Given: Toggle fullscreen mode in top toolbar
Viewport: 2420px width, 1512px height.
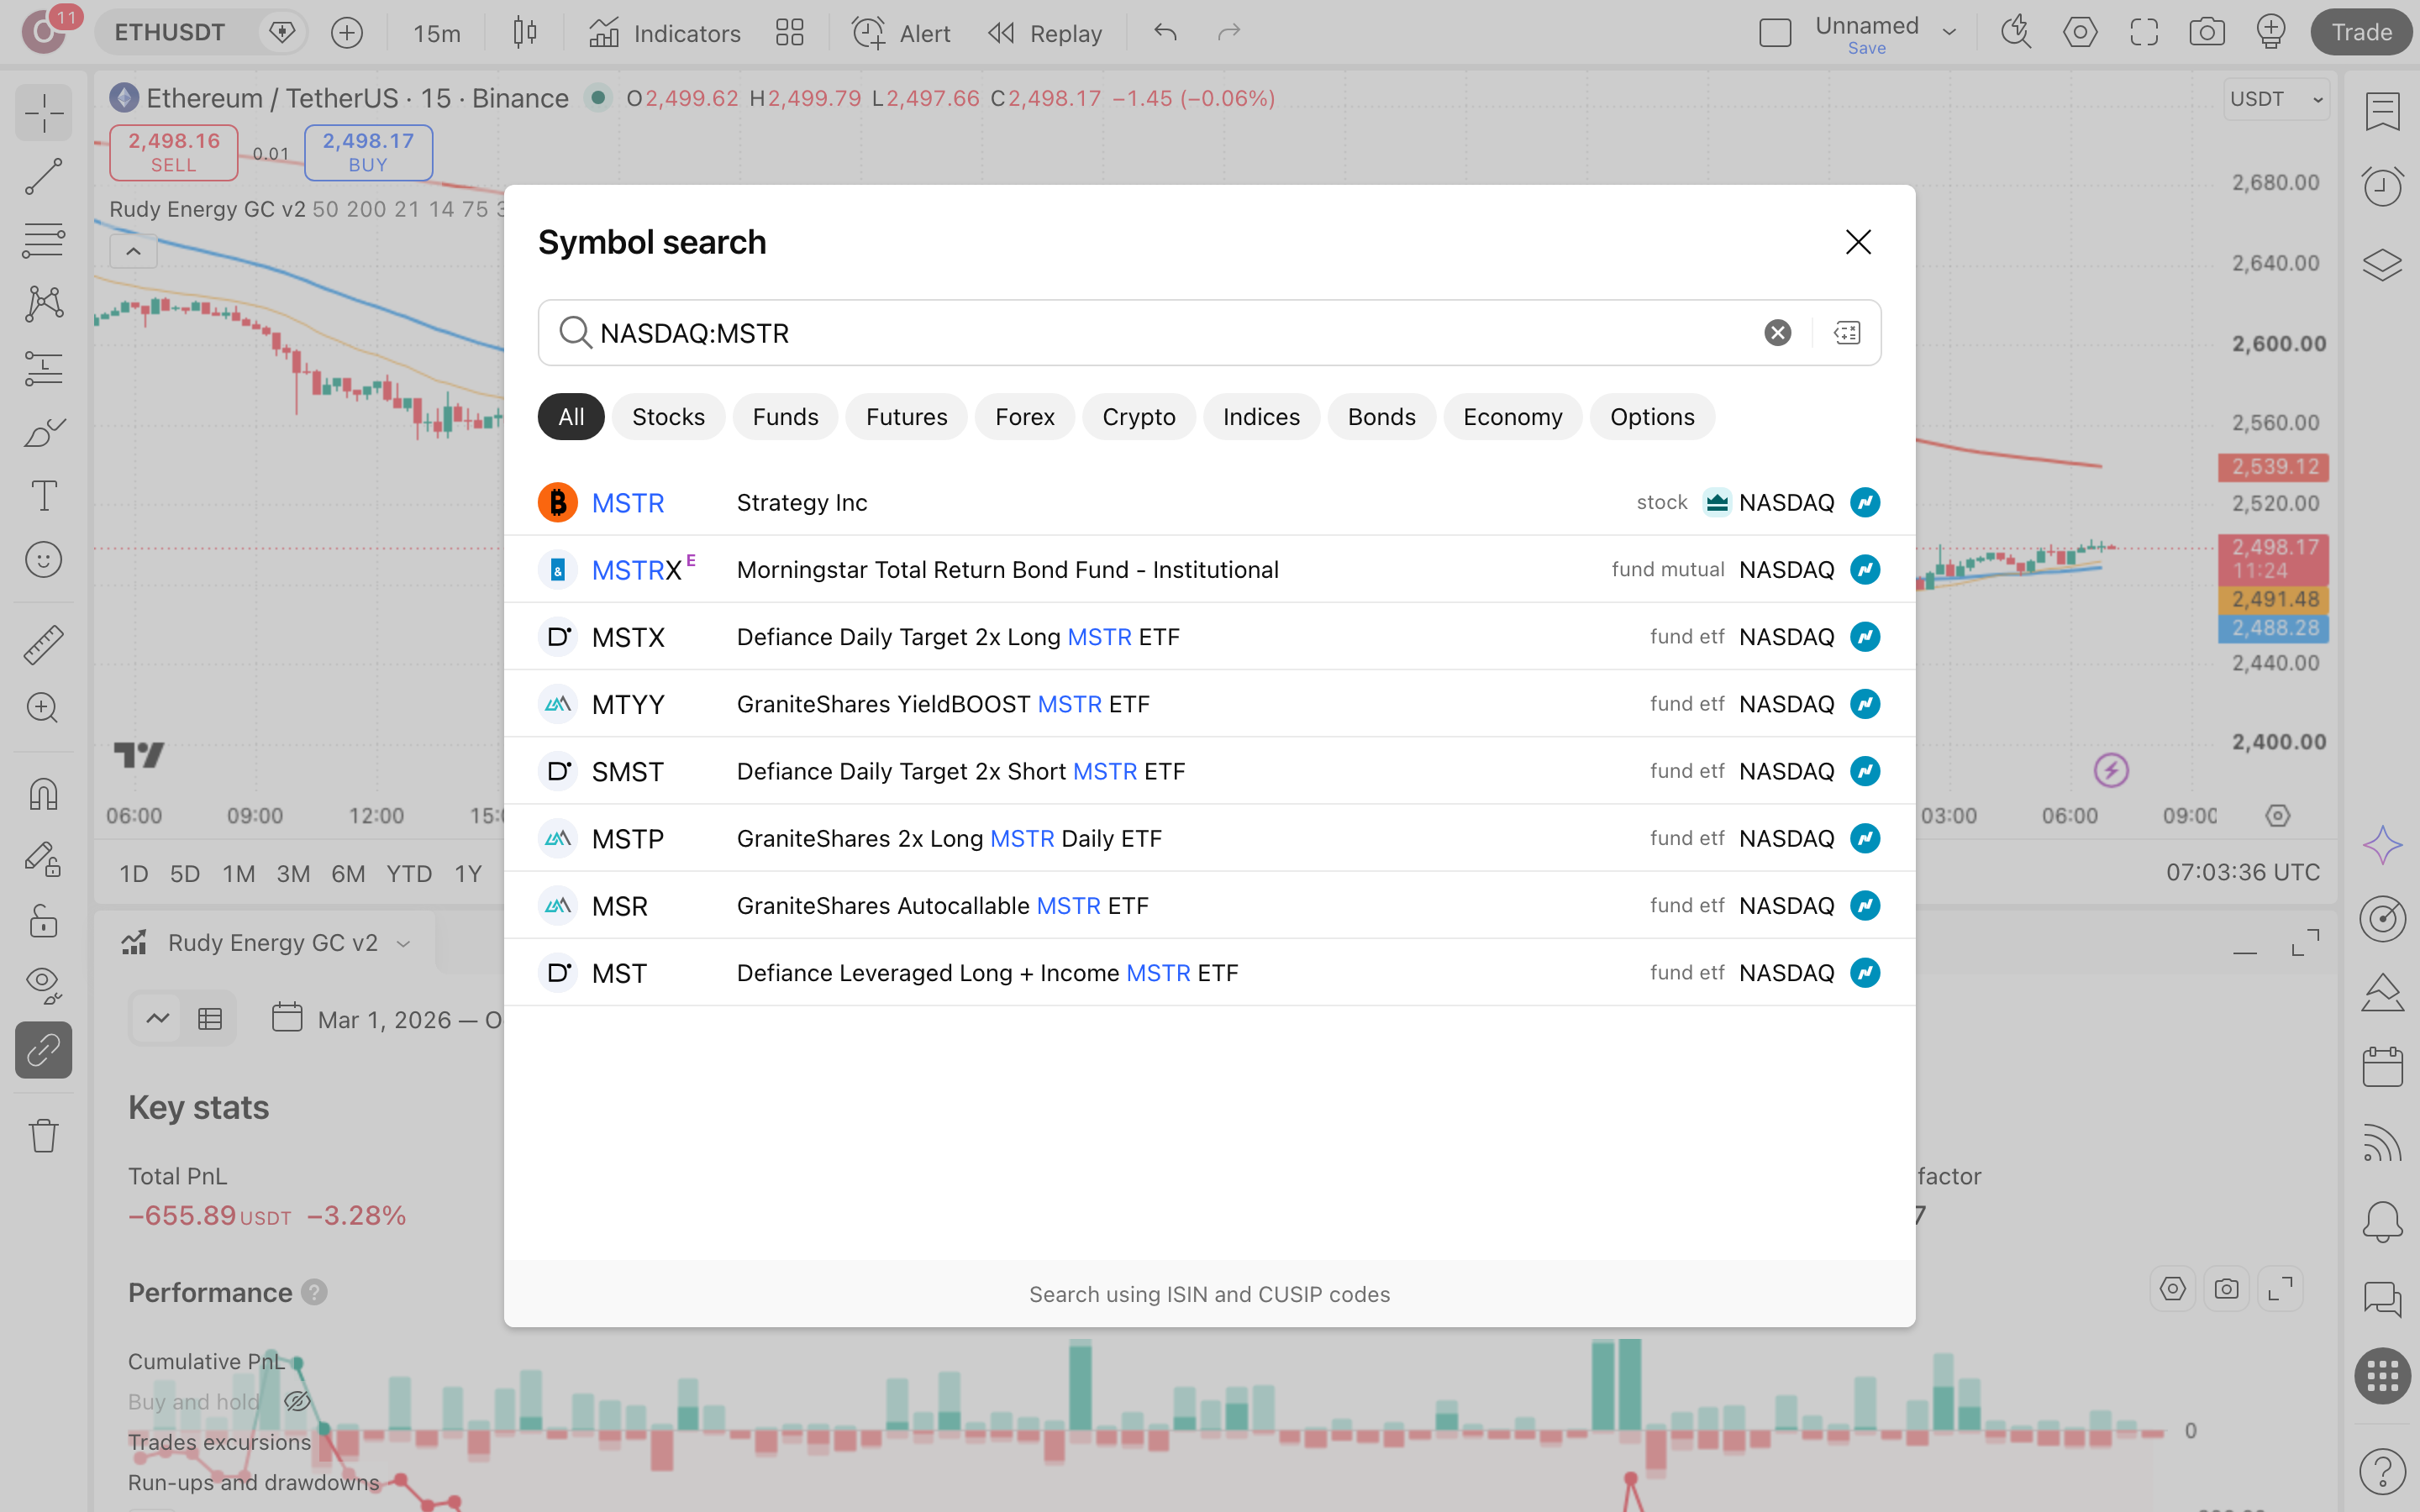Looking at the screenshot, I should point(2143,33).
